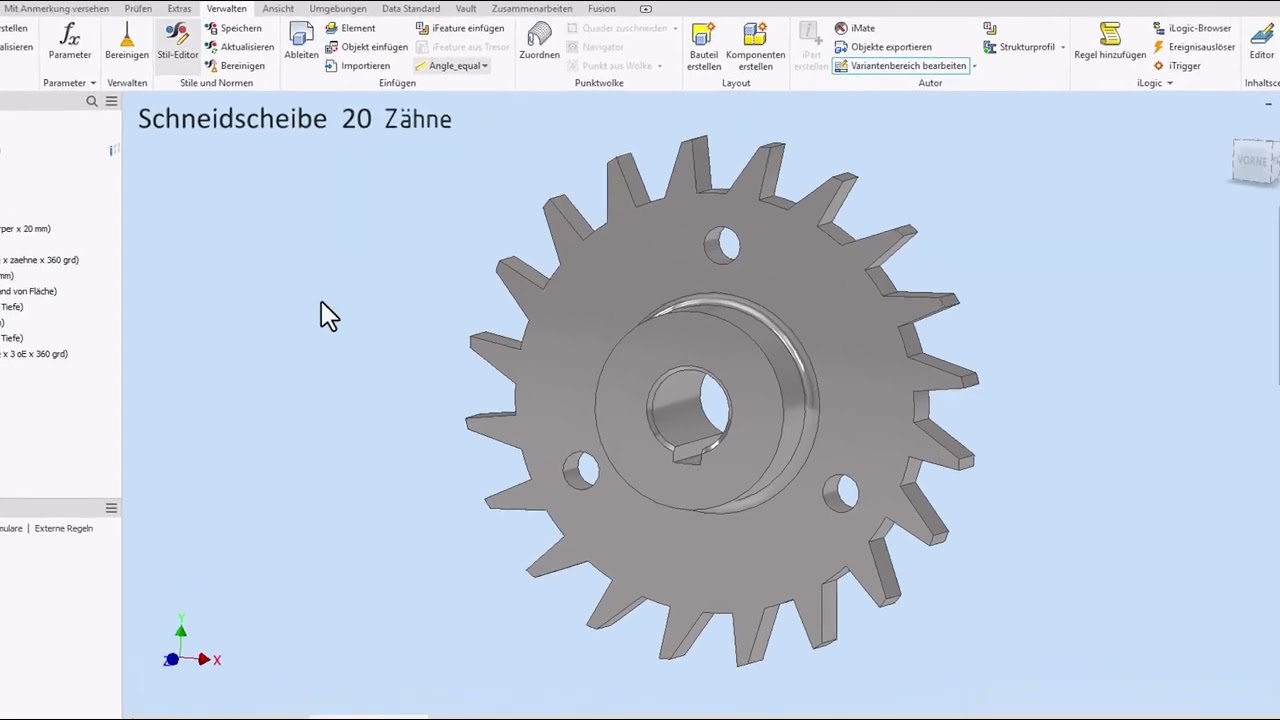Click the Ableiten tool

[x=301, y=42]
